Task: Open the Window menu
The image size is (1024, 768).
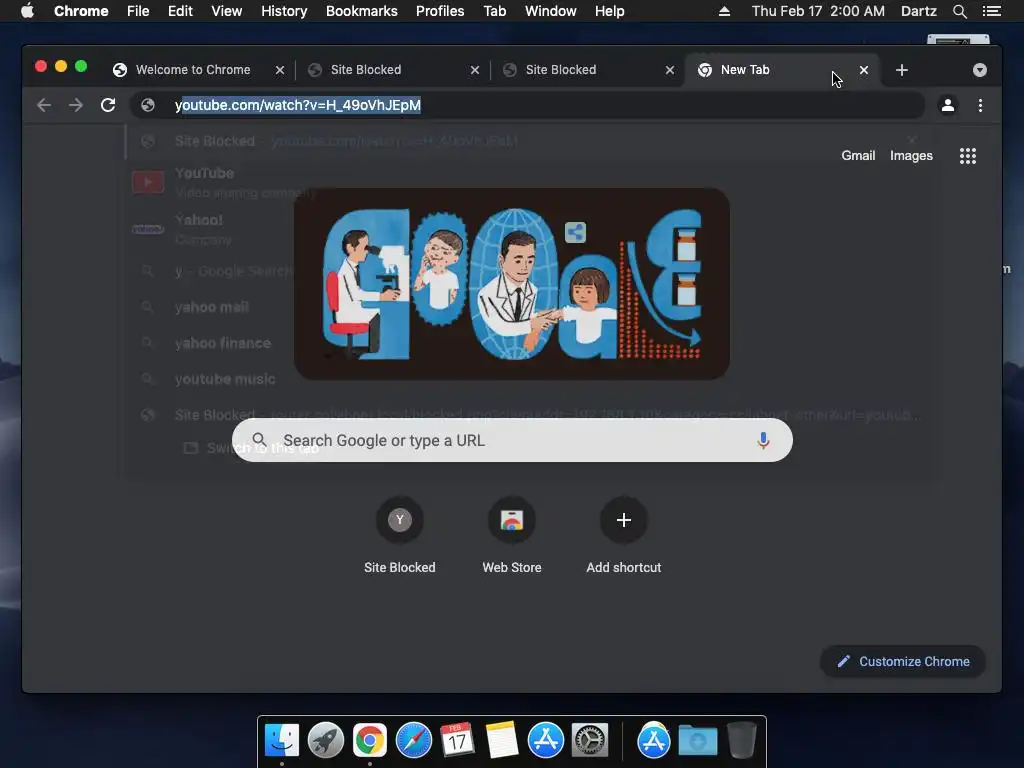Action: [x=551, y=11]
